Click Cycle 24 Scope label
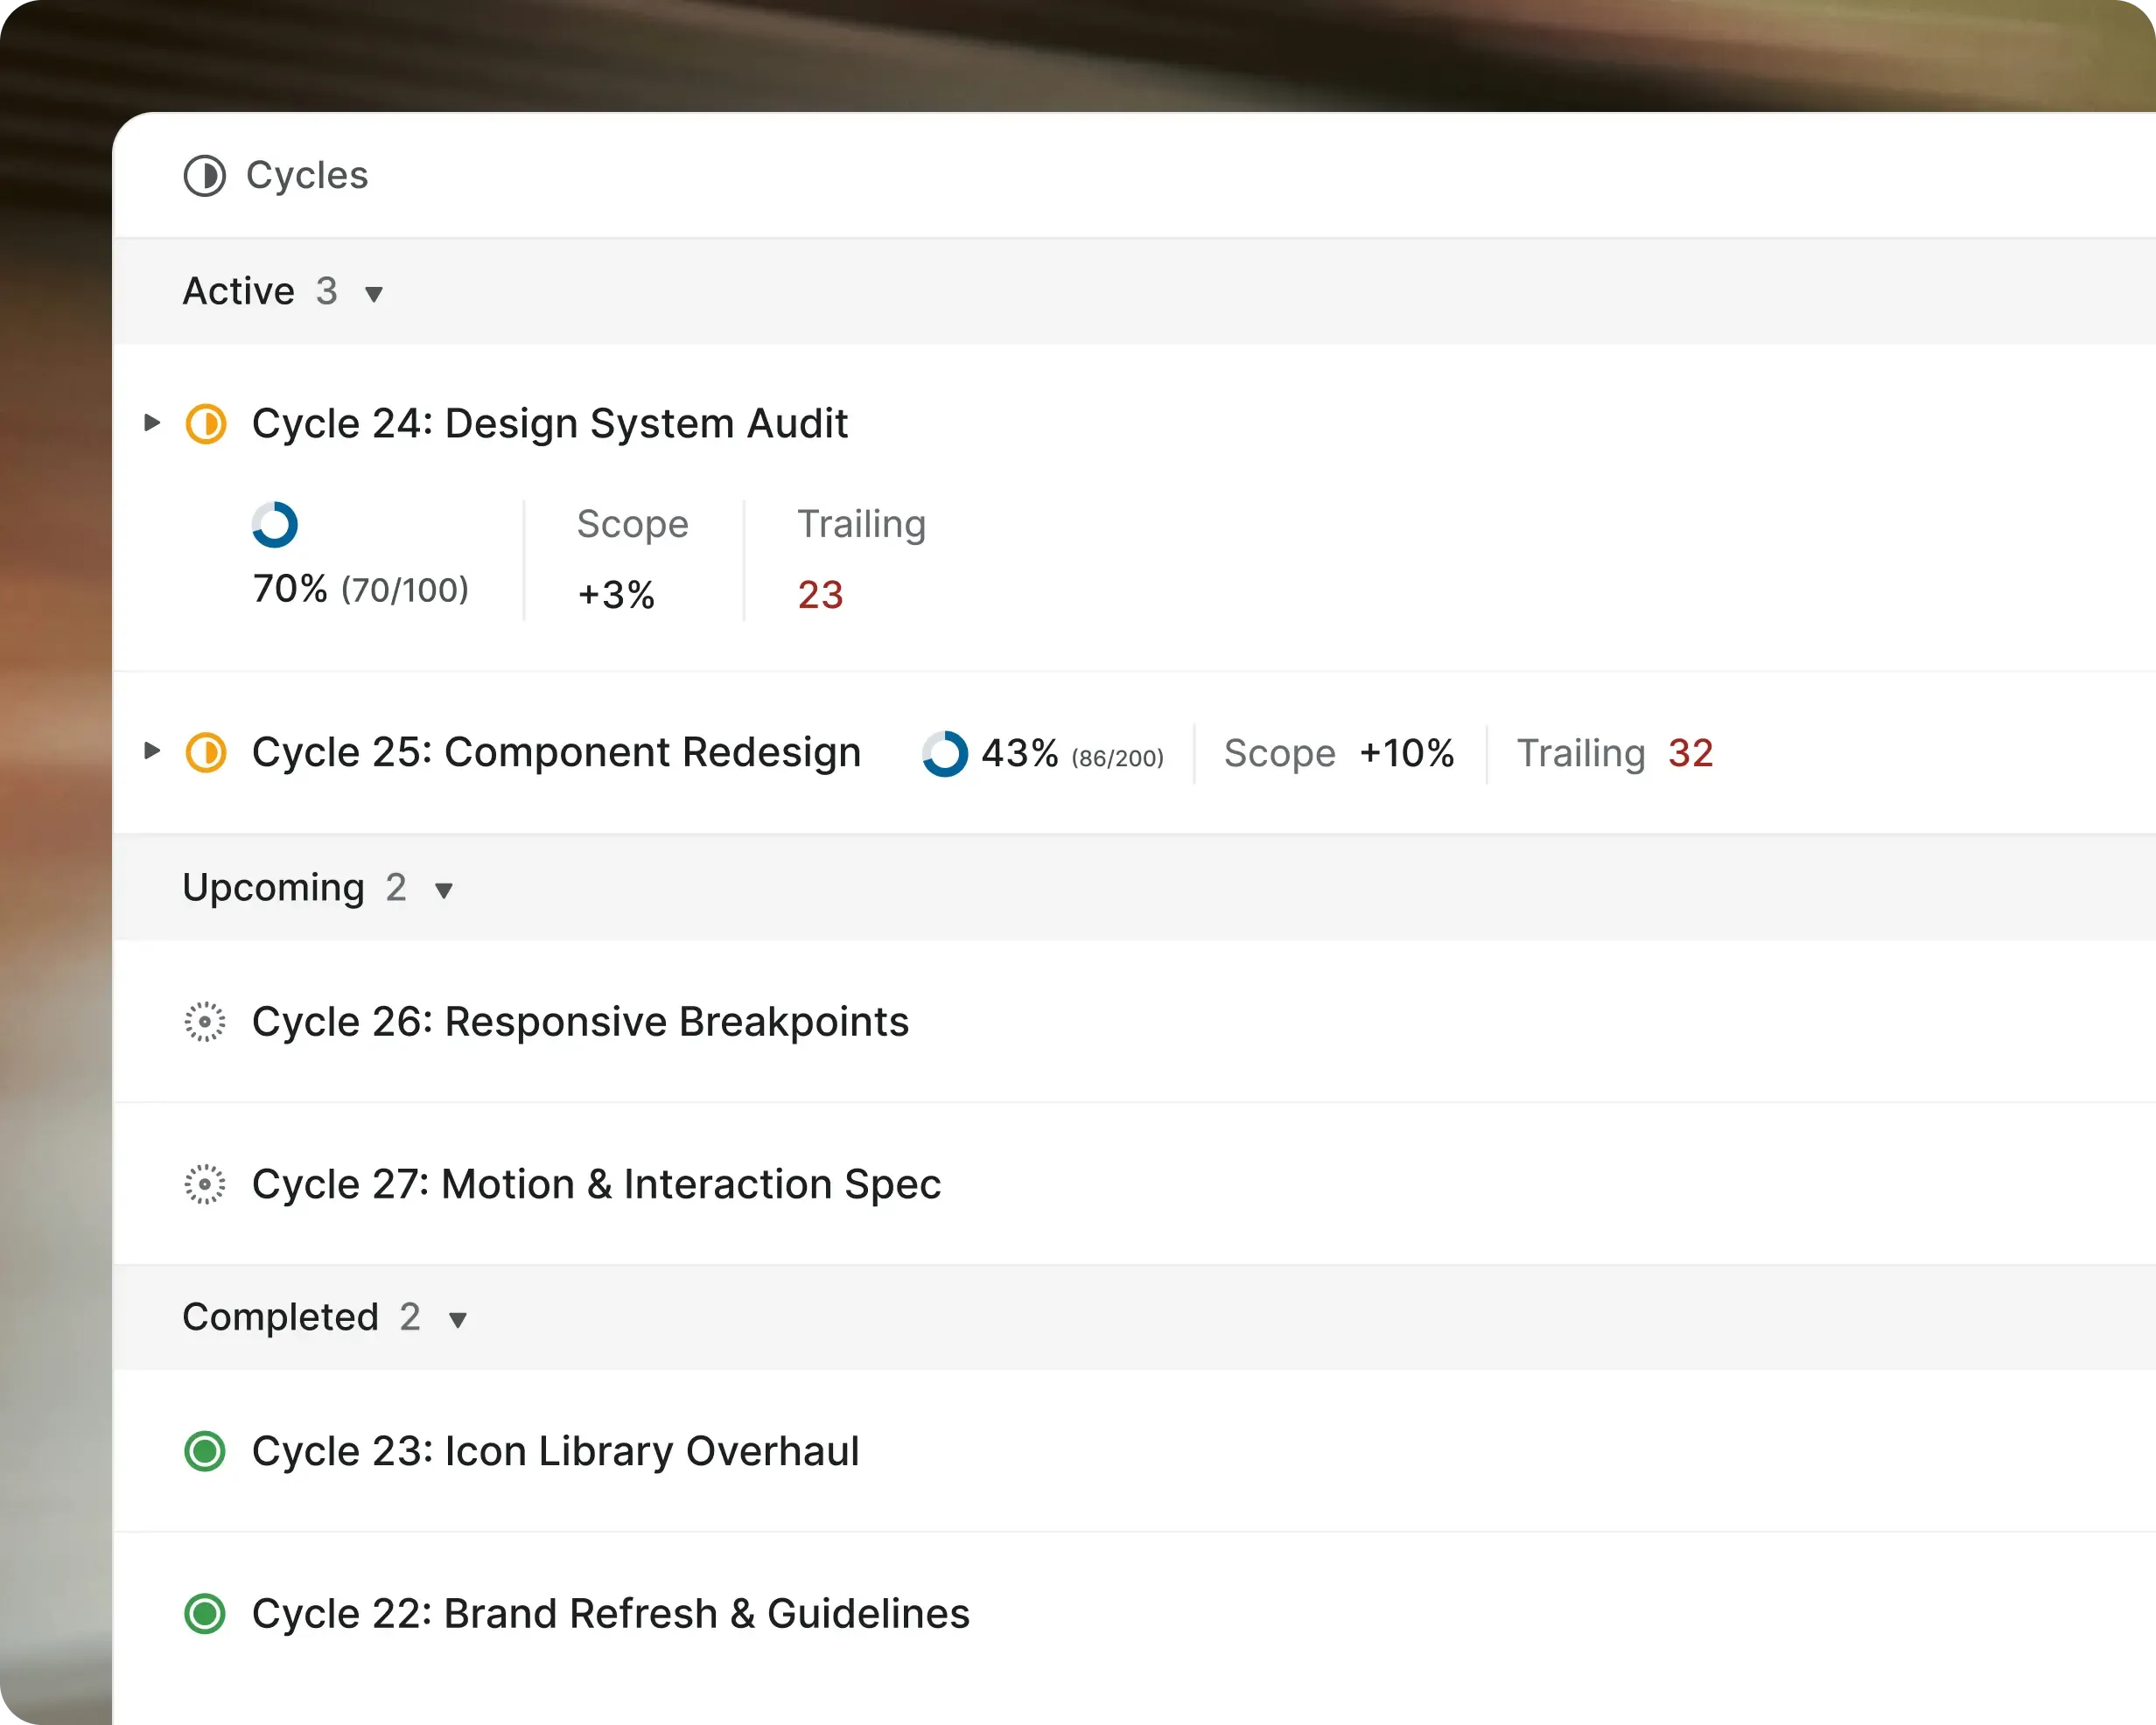 click(633, 525)
